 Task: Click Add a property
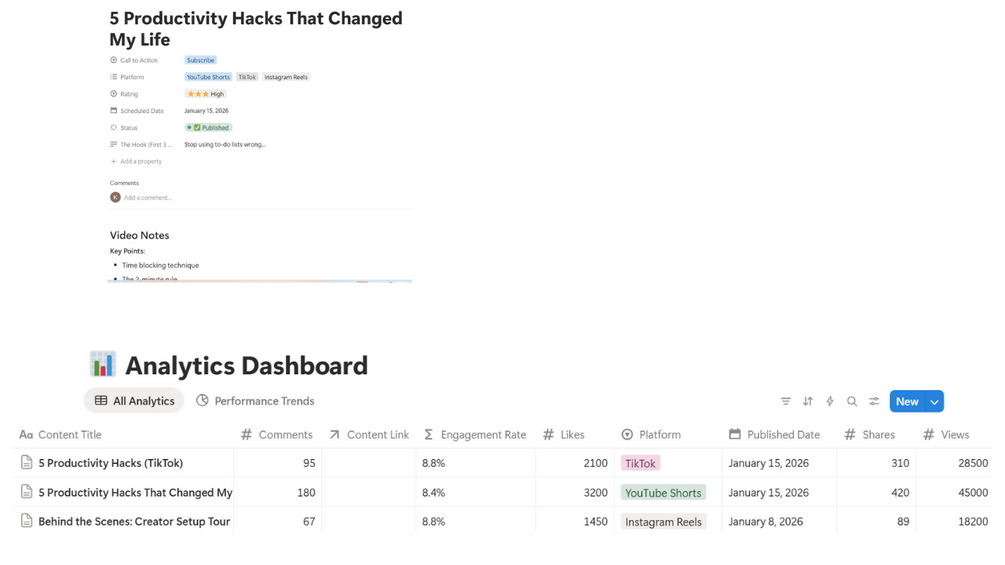click(141, 161)
